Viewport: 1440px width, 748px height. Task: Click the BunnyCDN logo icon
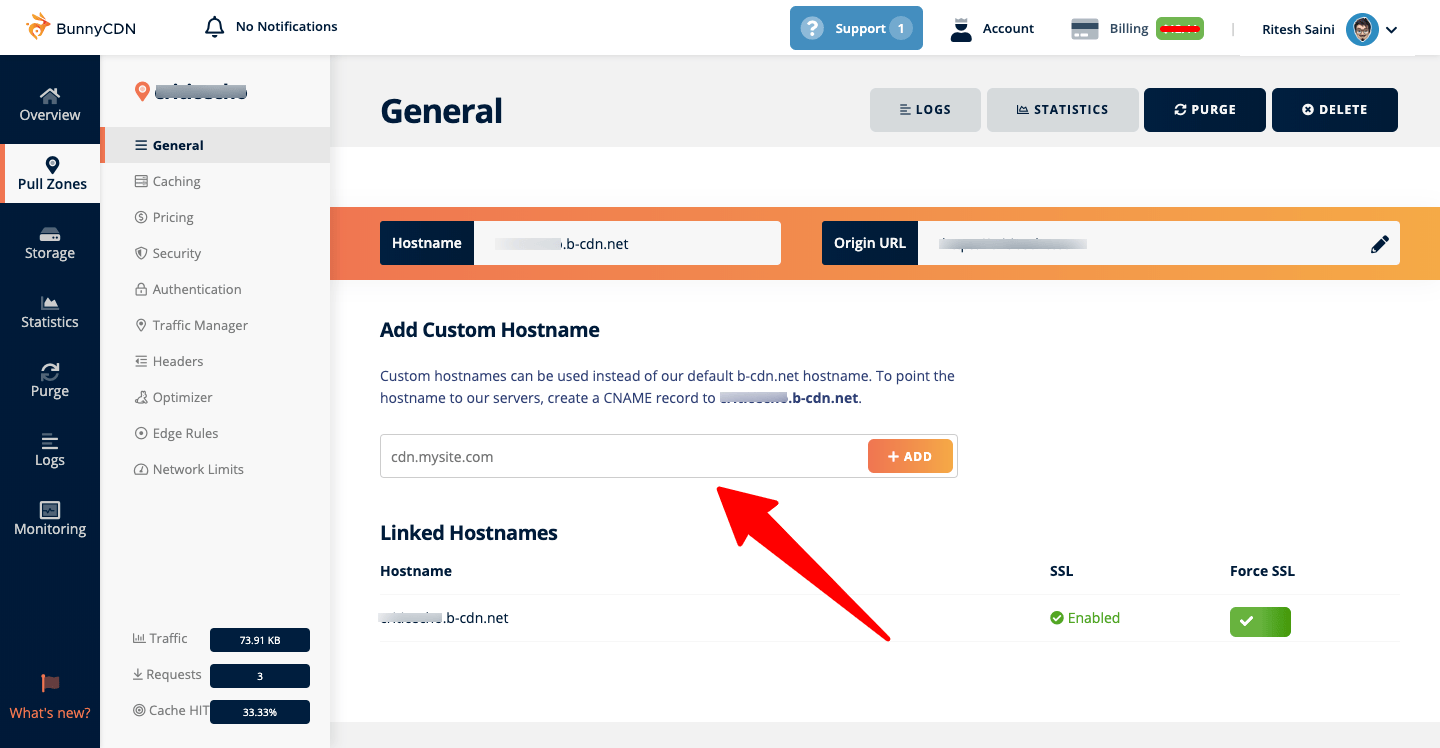click(x=38, y=27)
